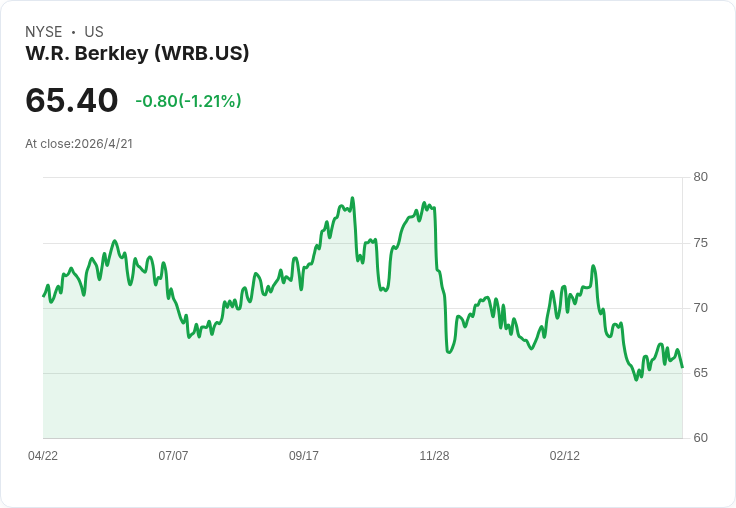736x508 pixels.
Task: Click the -0.80(-1.21%) price change
Action: click(188, 101)
